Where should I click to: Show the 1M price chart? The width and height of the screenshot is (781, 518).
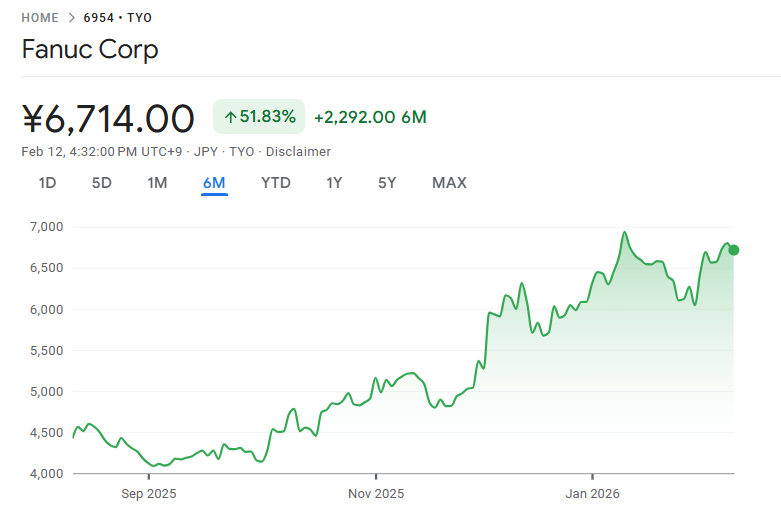tap(157, 182)
